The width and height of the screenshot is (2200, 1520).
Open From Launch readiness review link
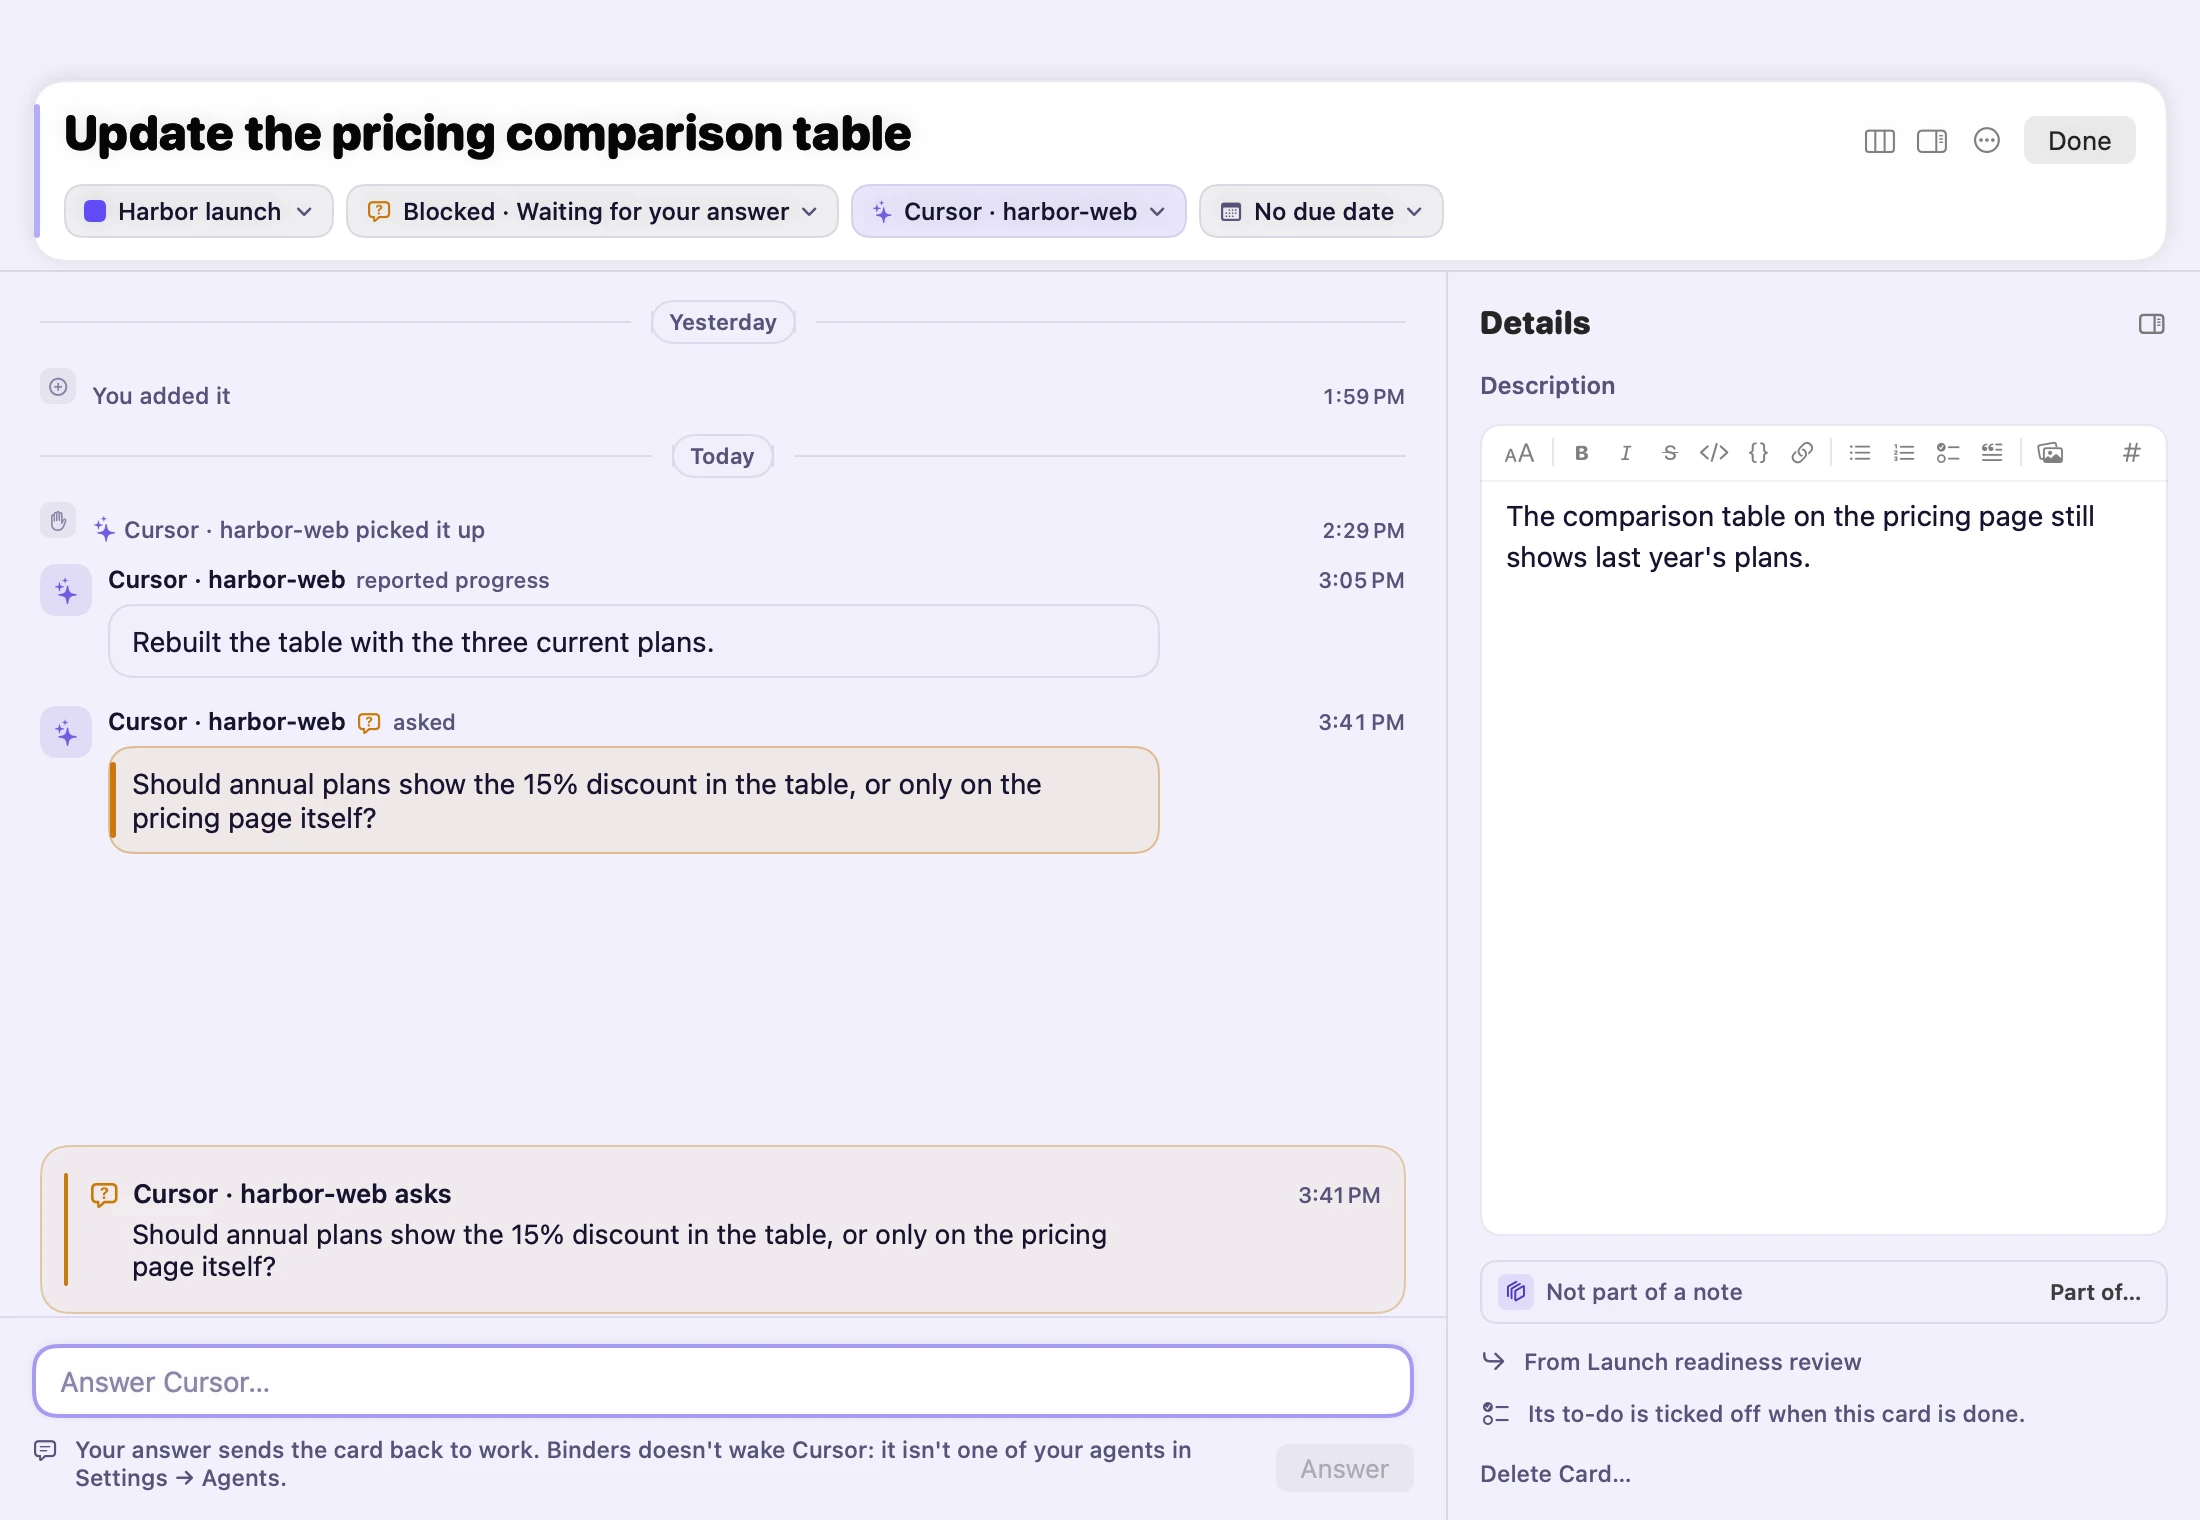point(1692,1362)
